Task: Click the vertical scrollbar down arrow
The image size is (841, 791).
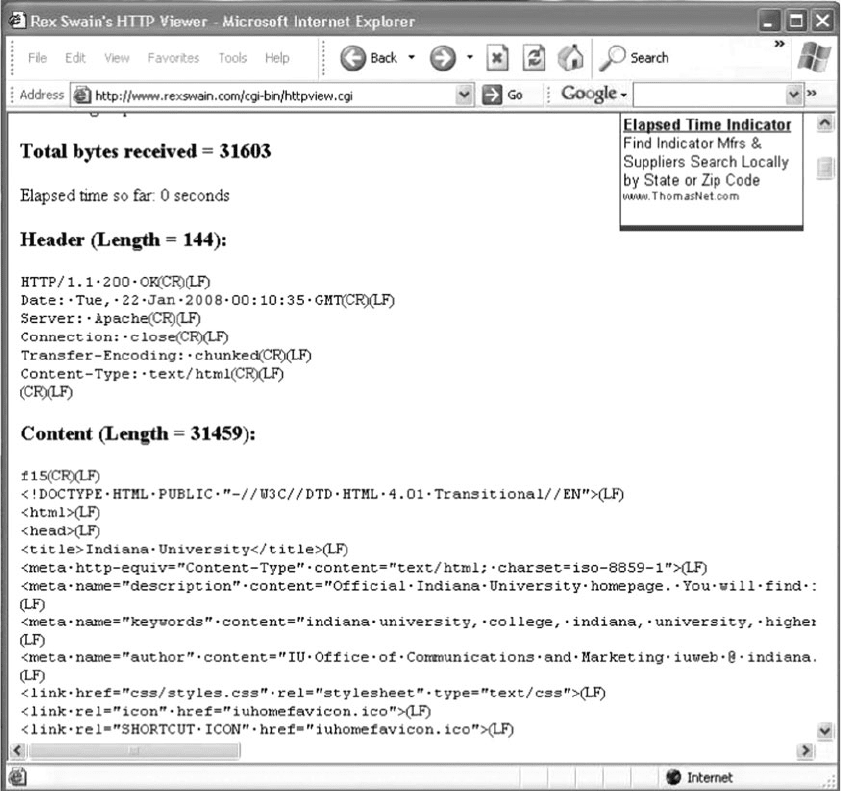Action: coord(825,732)
